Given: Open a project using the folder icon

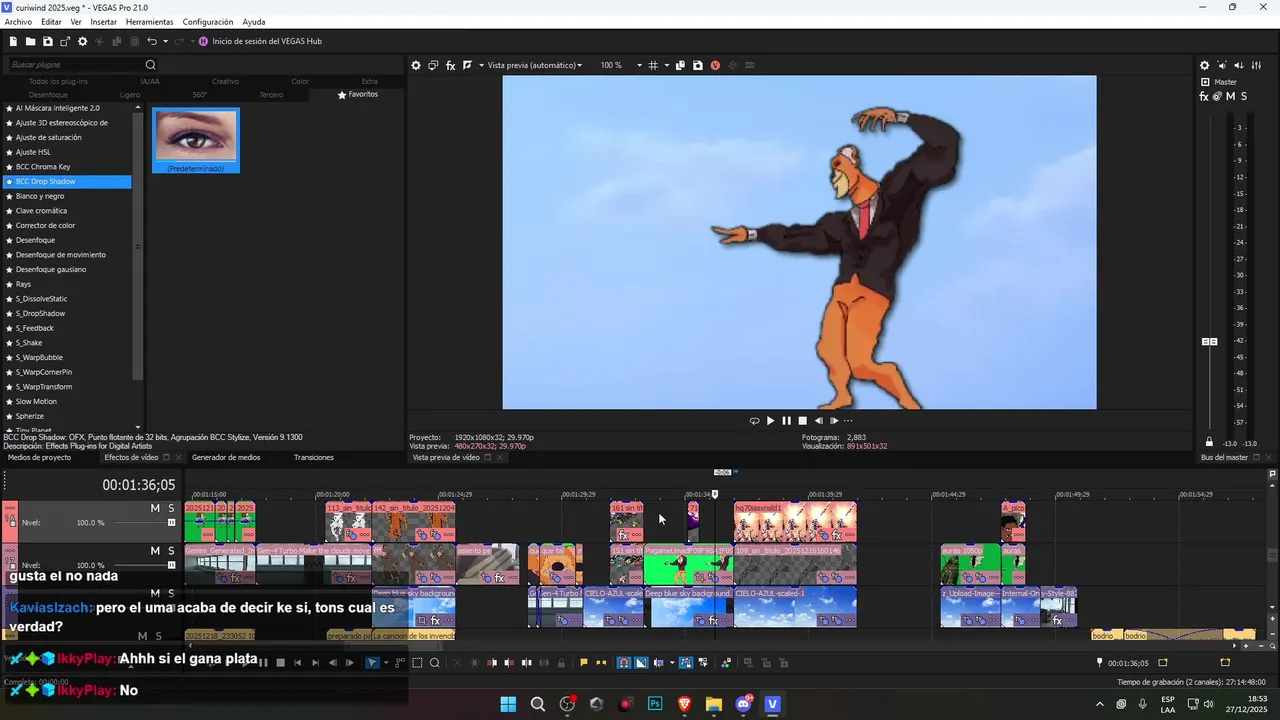Looking at the screenshot, I should [30, 41].
